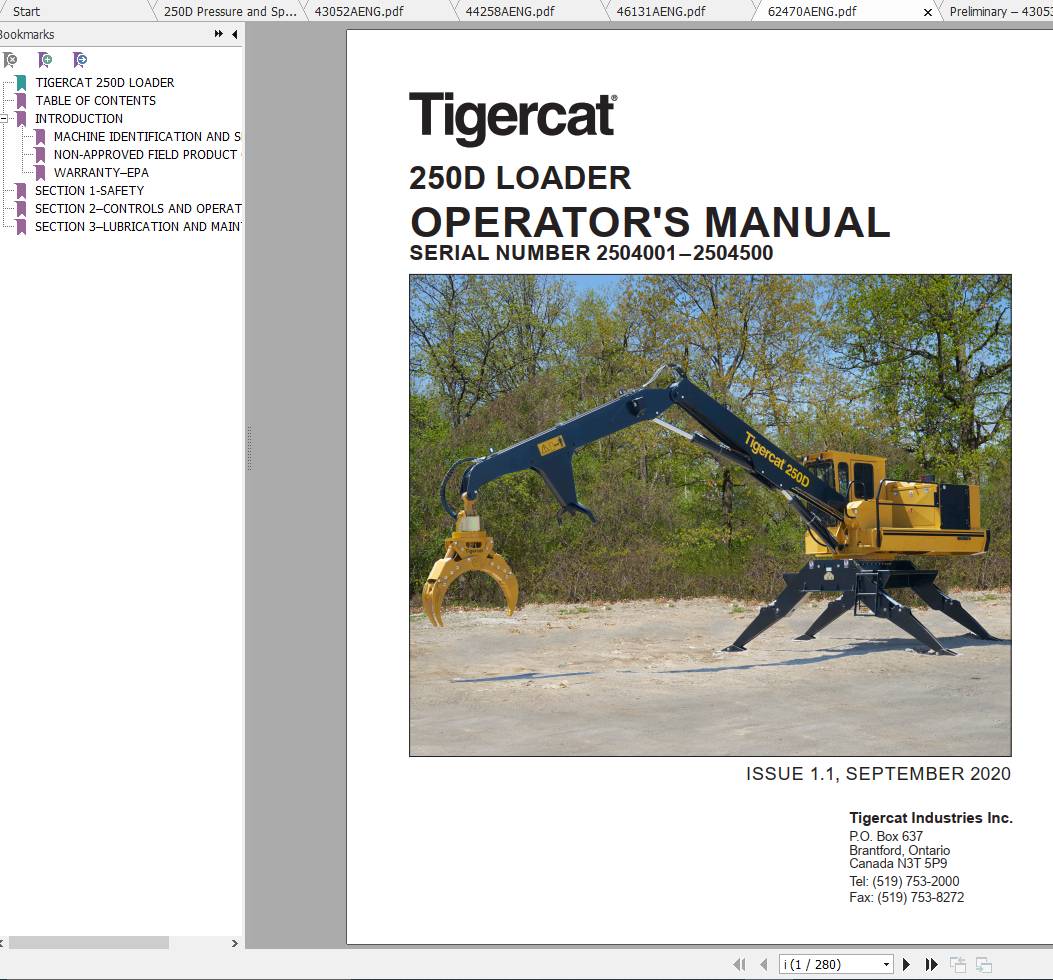The image size is (1053, 980).
Task: Select the SECTION 1-SAFETY bookmark
Action: point(88,190)
